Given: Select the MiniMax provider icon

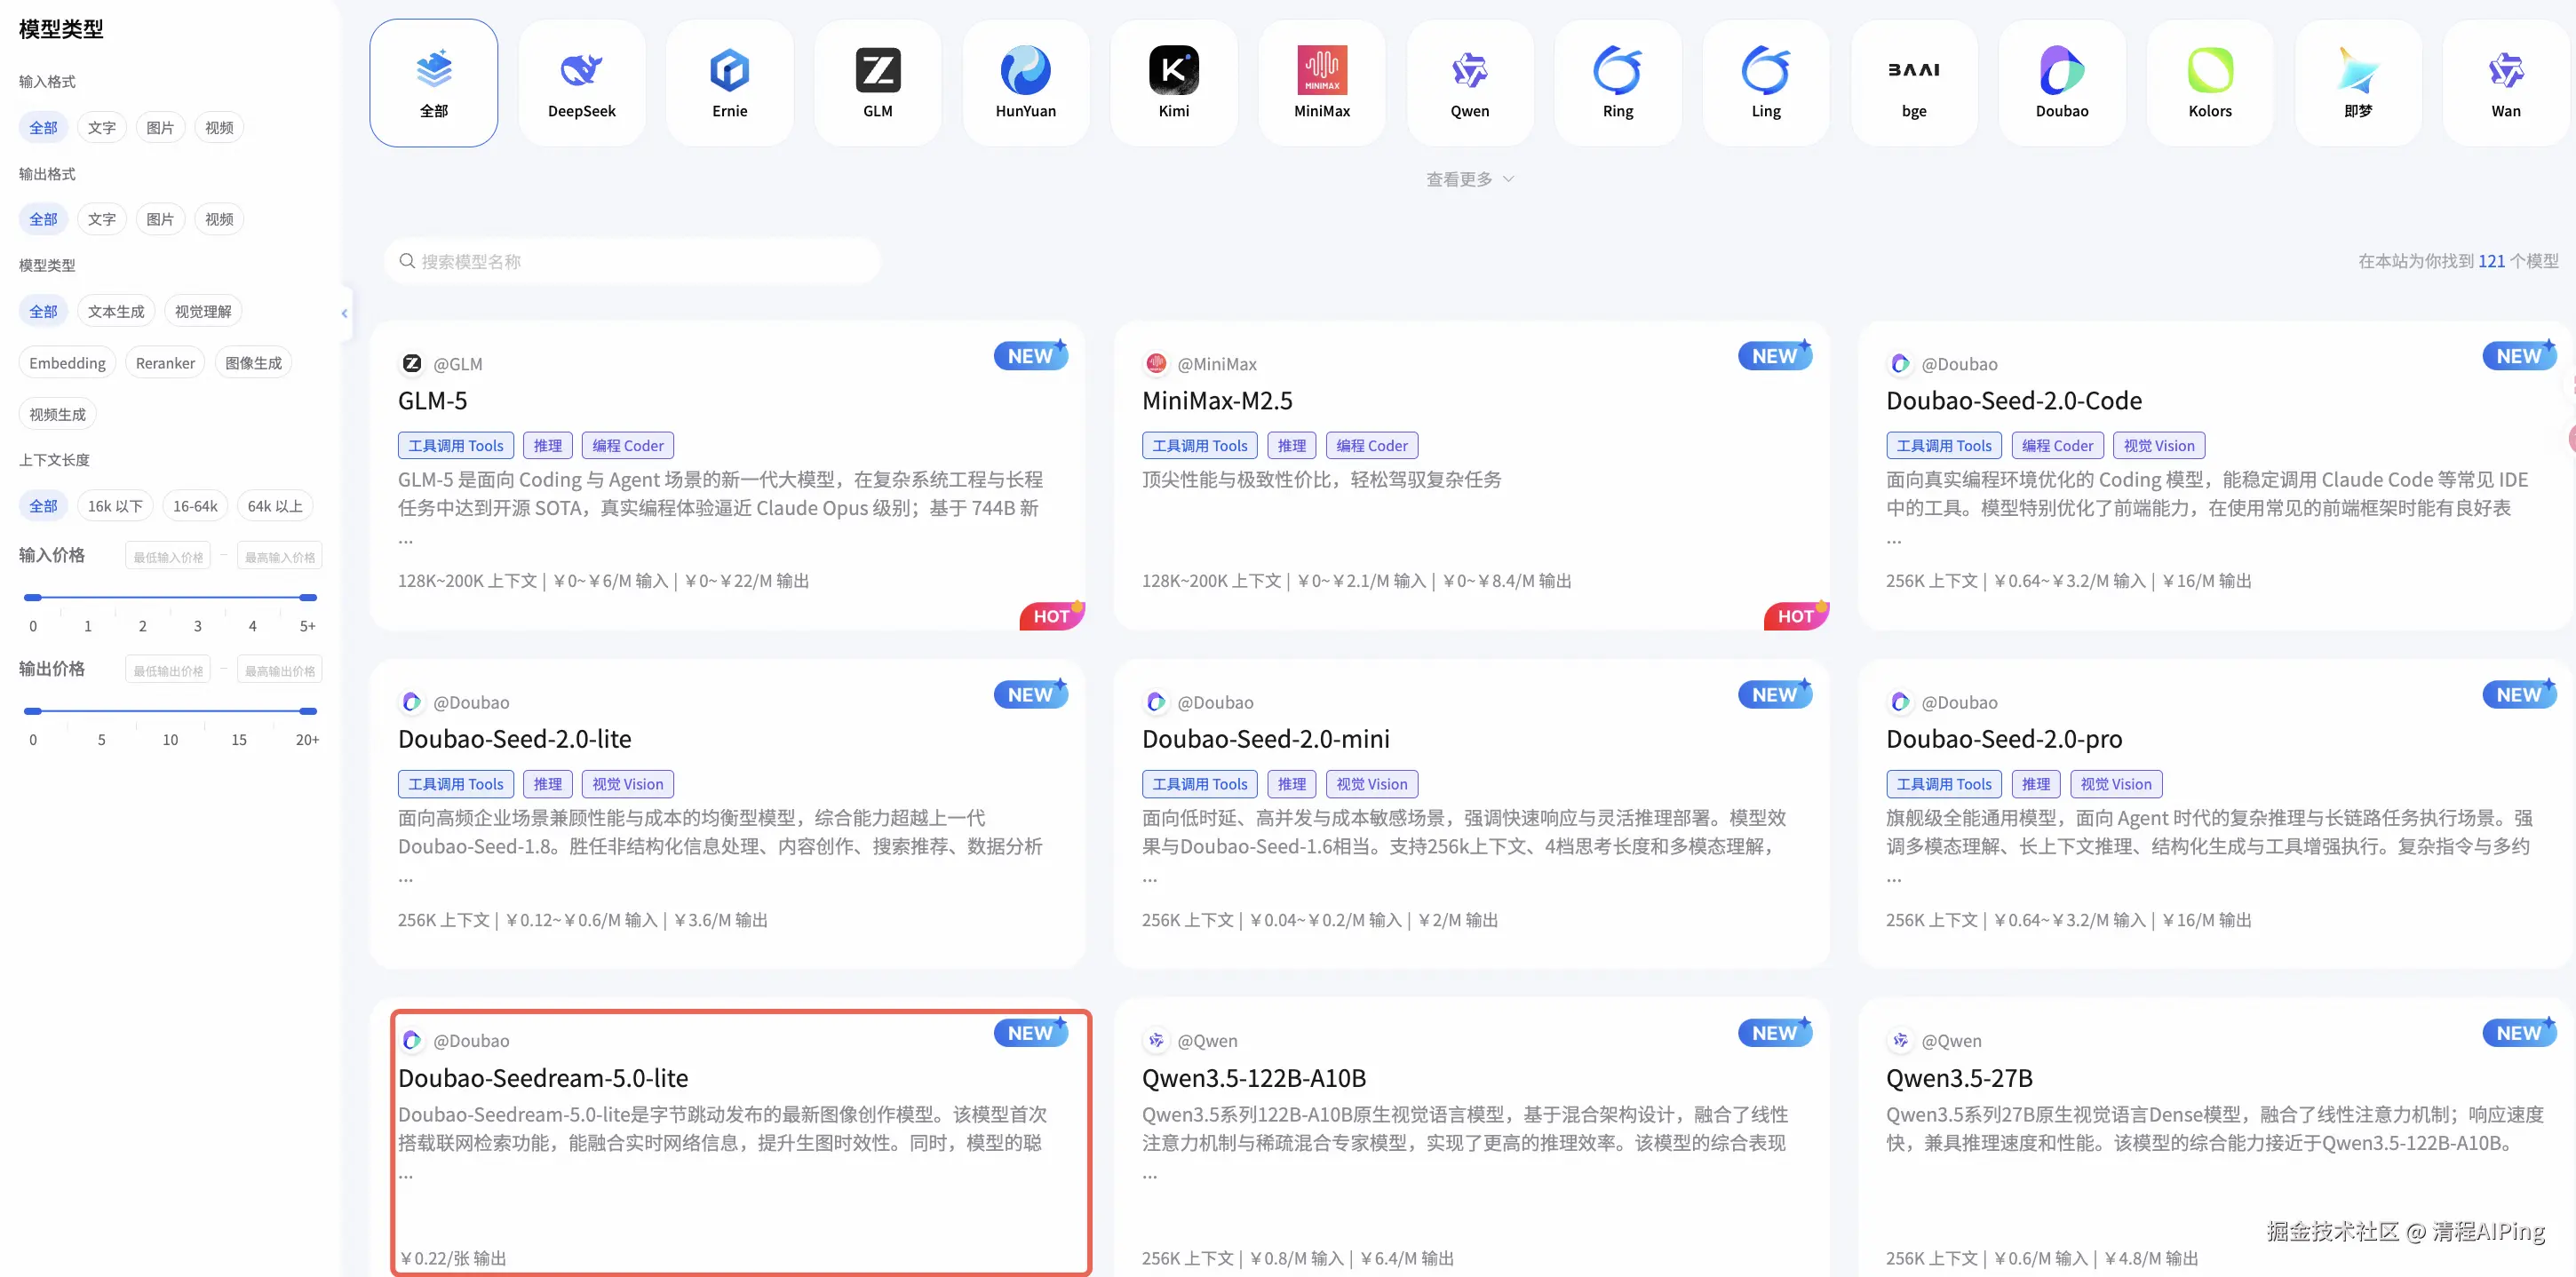Looking at the screenshot, I should click(1321, 70).
